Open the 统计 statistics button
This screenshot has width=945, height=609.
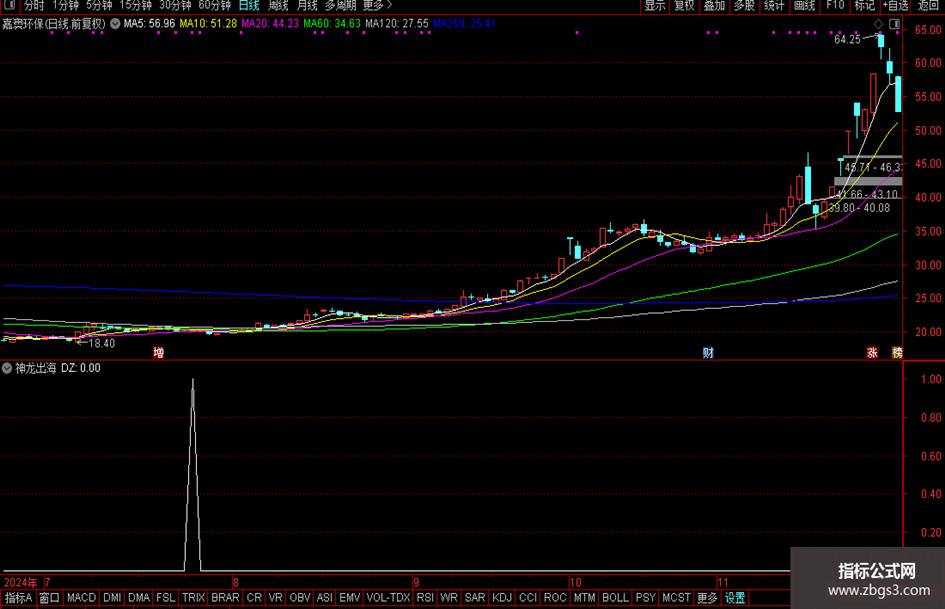click(774, 5)
